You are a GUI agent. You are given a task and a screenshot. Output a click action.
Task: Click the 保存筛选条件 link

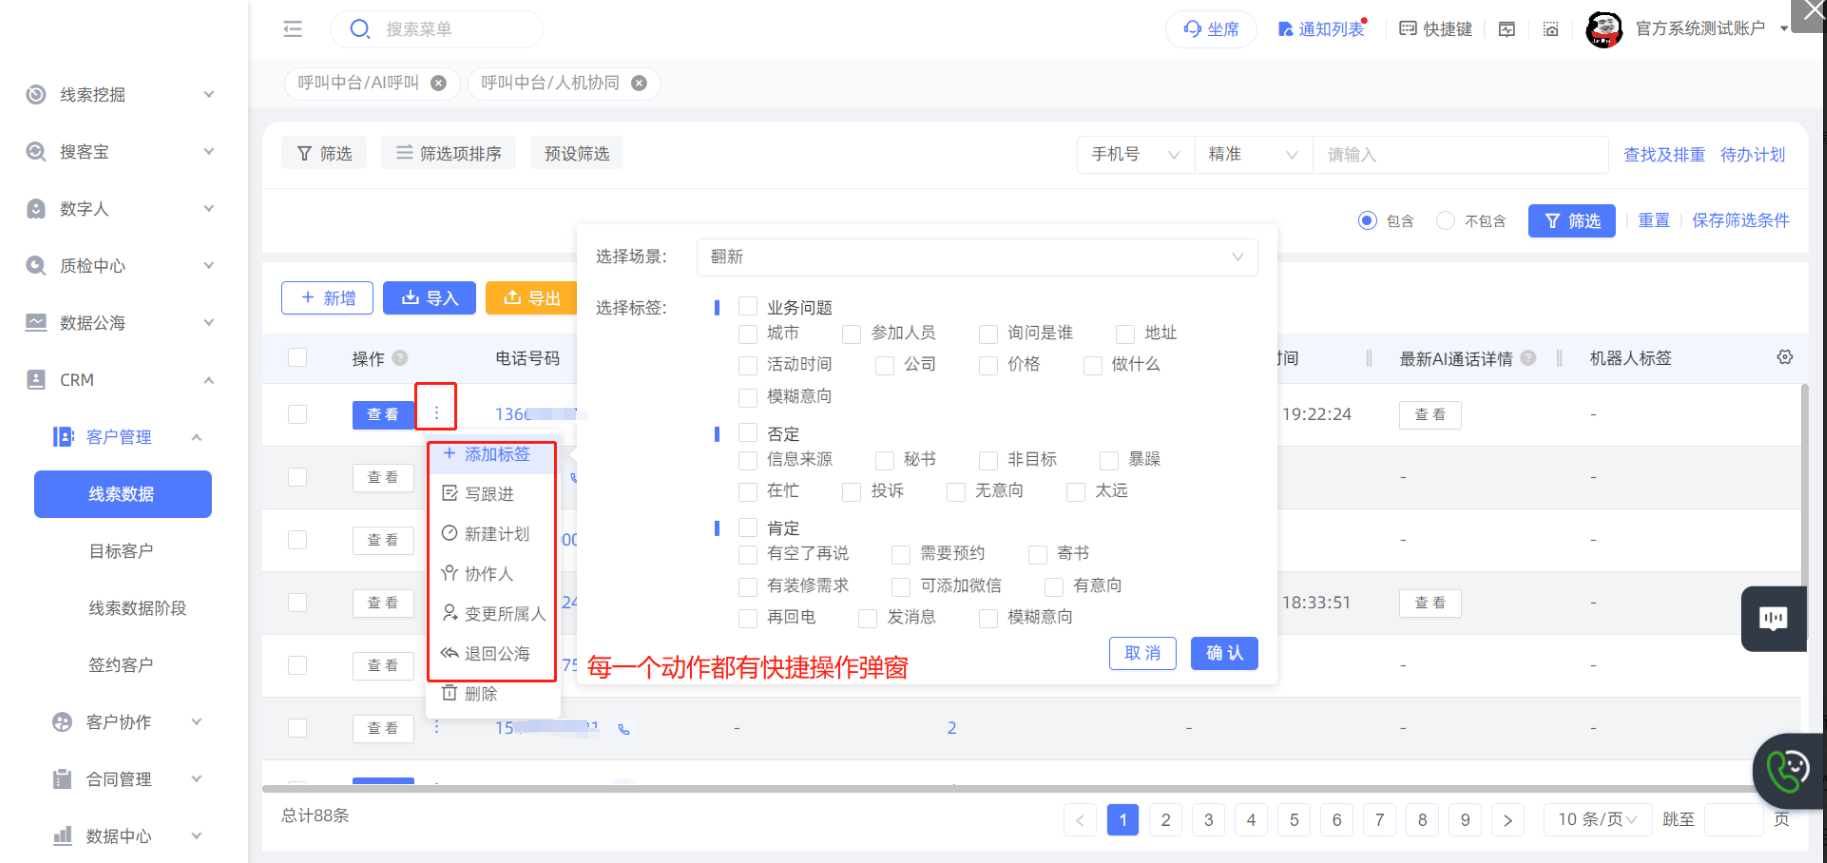1740,221
